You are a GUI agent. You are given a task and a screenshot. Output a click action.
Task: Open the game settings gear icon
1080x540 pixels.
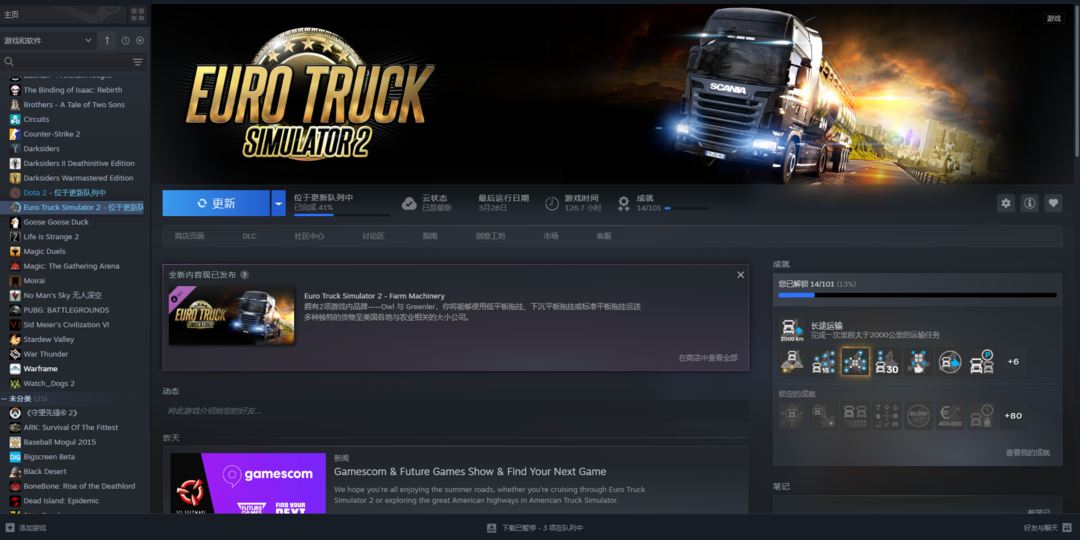coord(1006,203)
